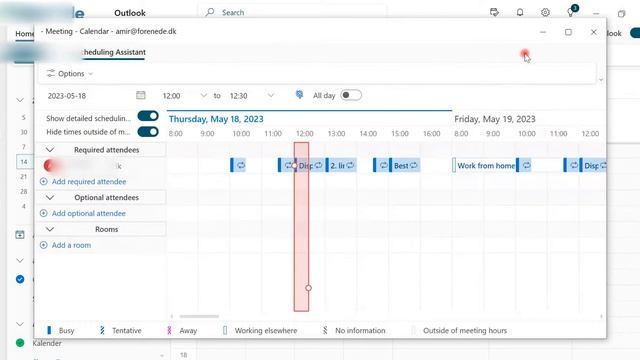Click the plus icon beside Add a room

coord(44,245)
